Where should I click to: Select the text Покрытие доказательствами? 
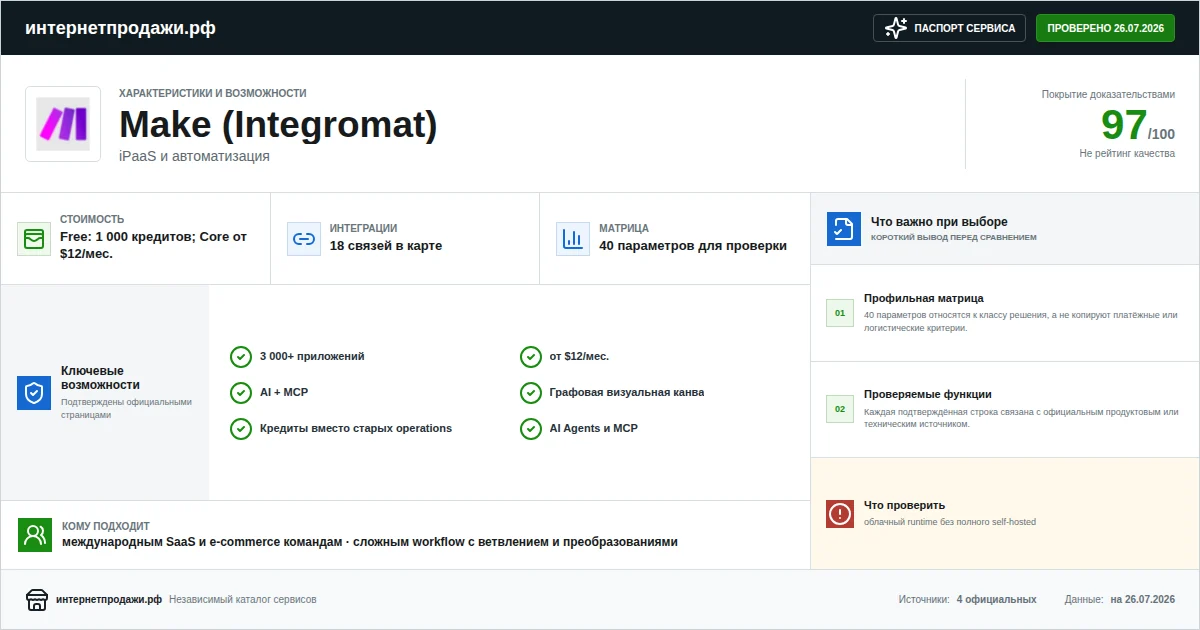(x=1108, y=94)
